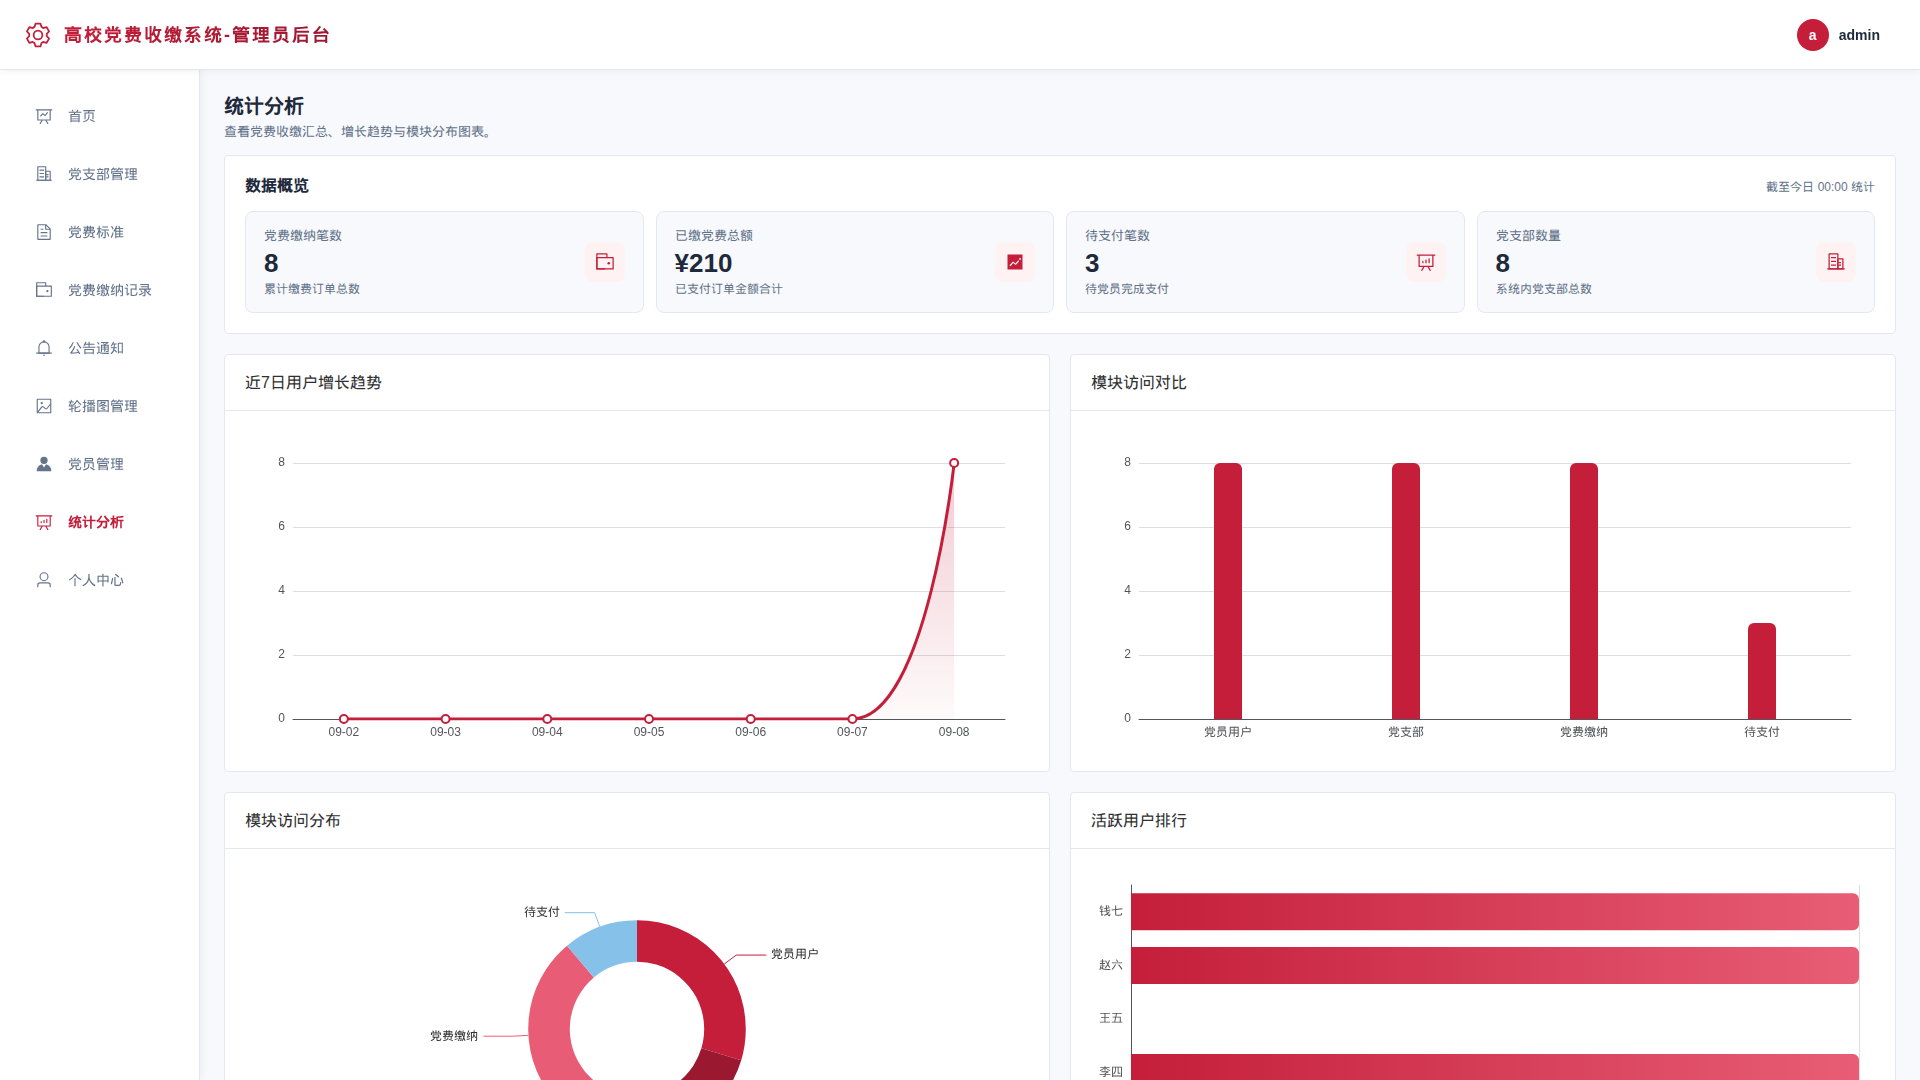Click the 党员用户 bar in bar chart

1228,591
